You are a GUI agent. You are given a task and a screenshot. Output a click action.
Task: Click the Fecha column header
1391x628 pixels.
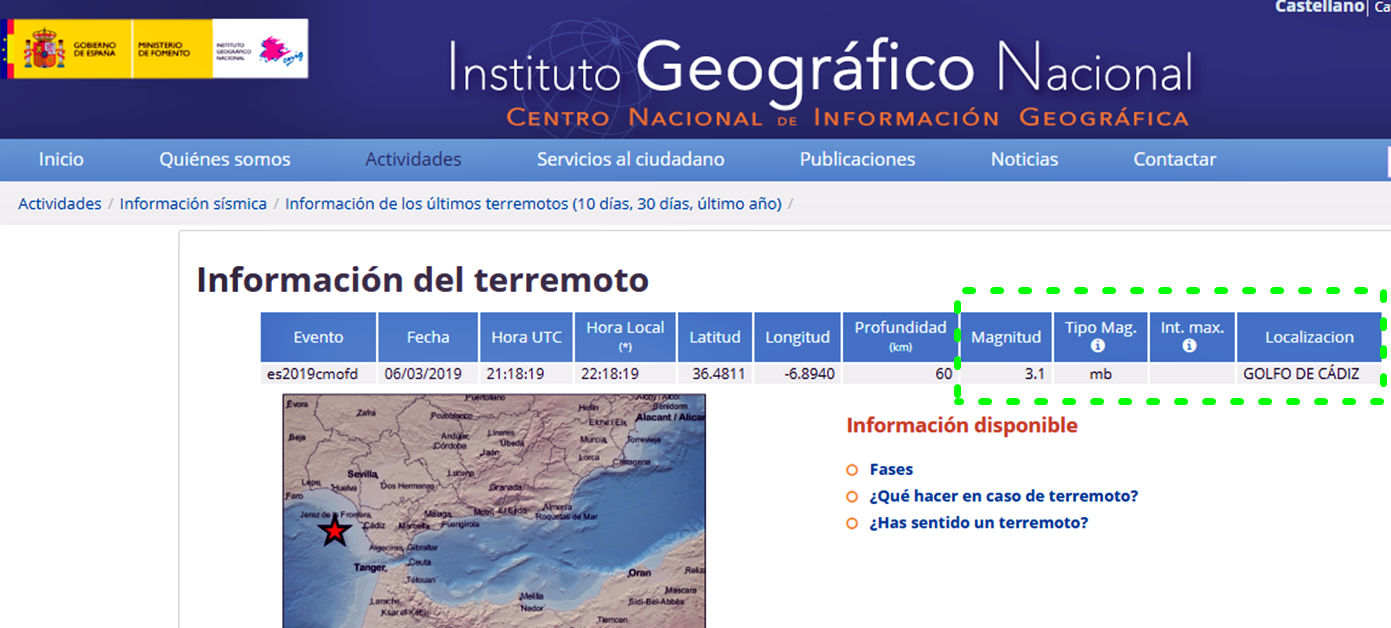[x=428, y=337]
